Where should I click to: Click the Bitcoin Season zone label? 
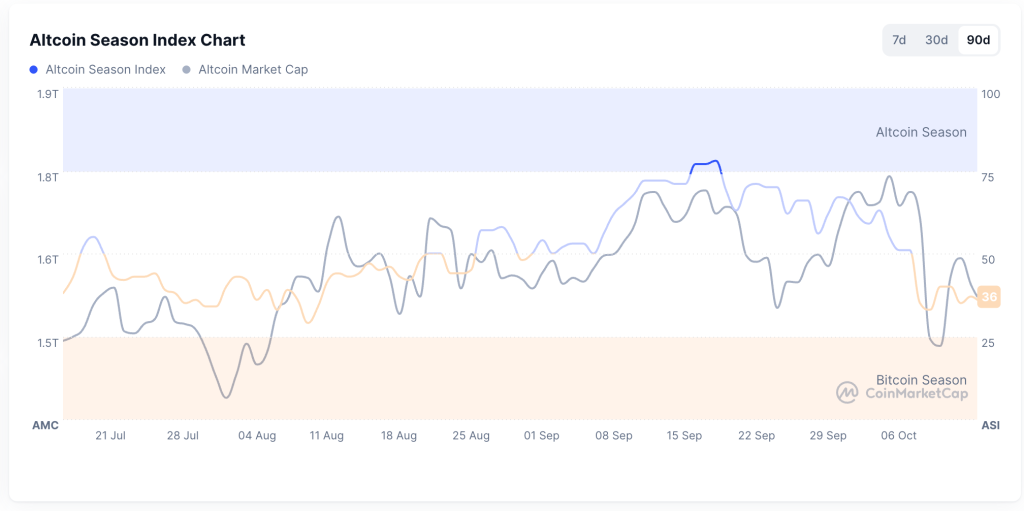click(x=921, y=380)
